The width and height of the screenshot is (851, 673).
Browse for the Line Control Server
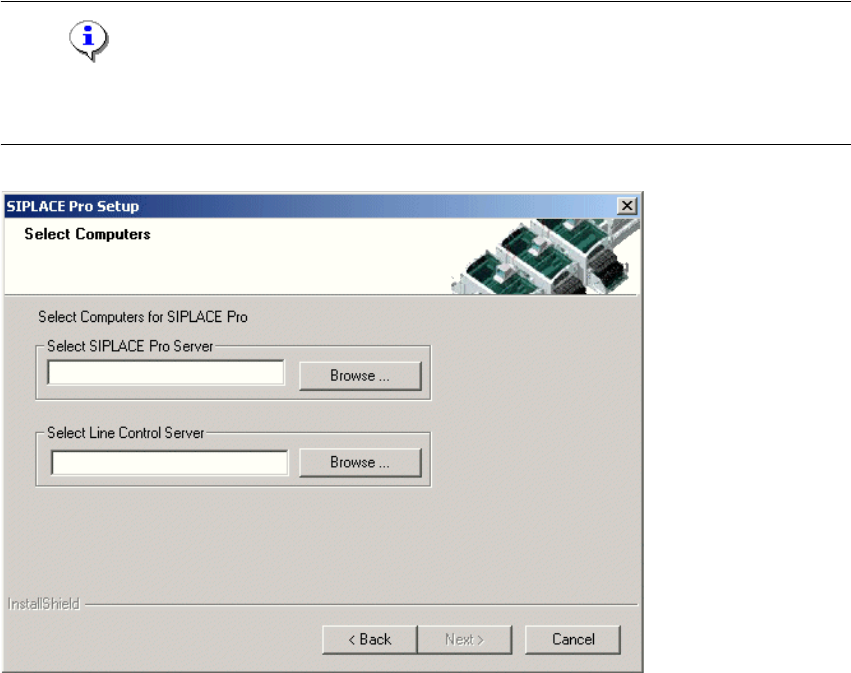[360, 462]
